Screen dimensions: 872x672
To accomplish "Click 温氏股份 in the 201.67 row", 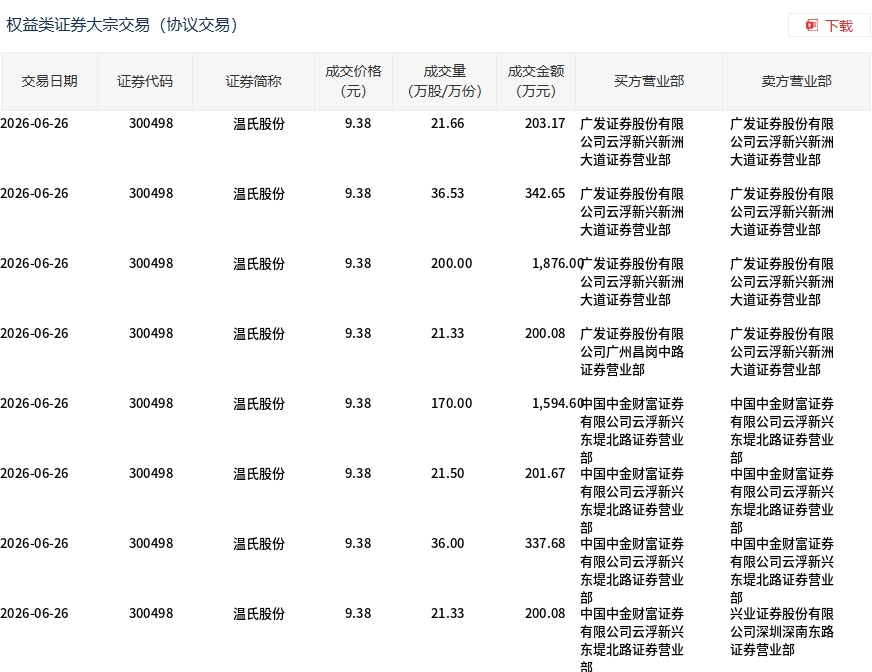I will point(259,473).
